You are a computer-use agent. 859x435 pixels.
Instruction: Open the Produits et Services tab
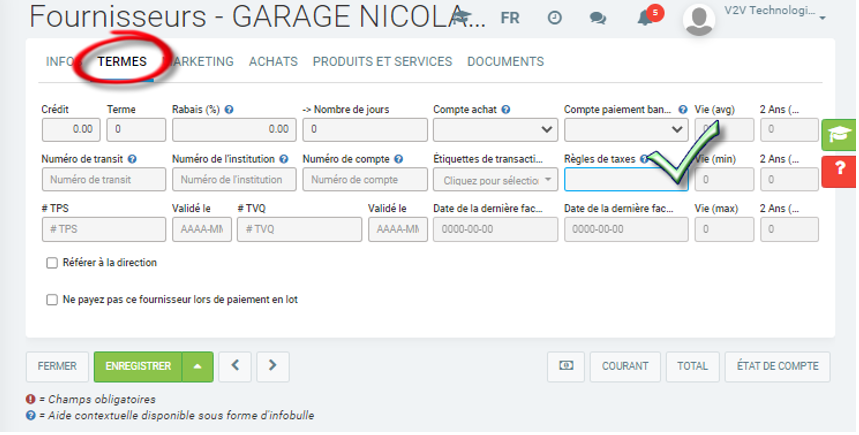tap(382, 62)
